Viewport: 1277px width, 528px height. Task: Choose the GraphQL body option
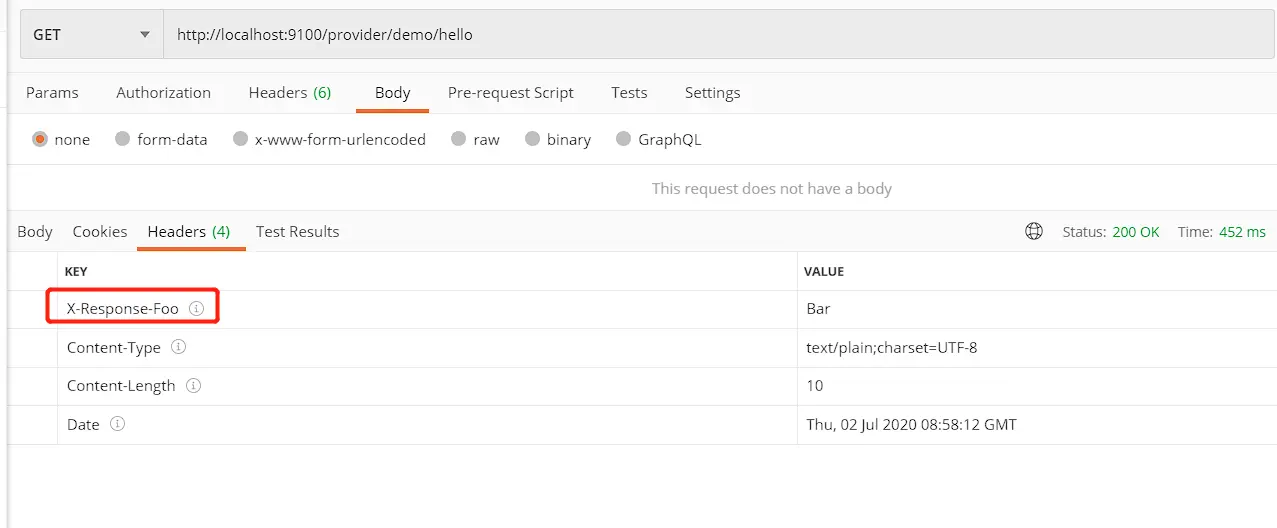coord(624,139)
